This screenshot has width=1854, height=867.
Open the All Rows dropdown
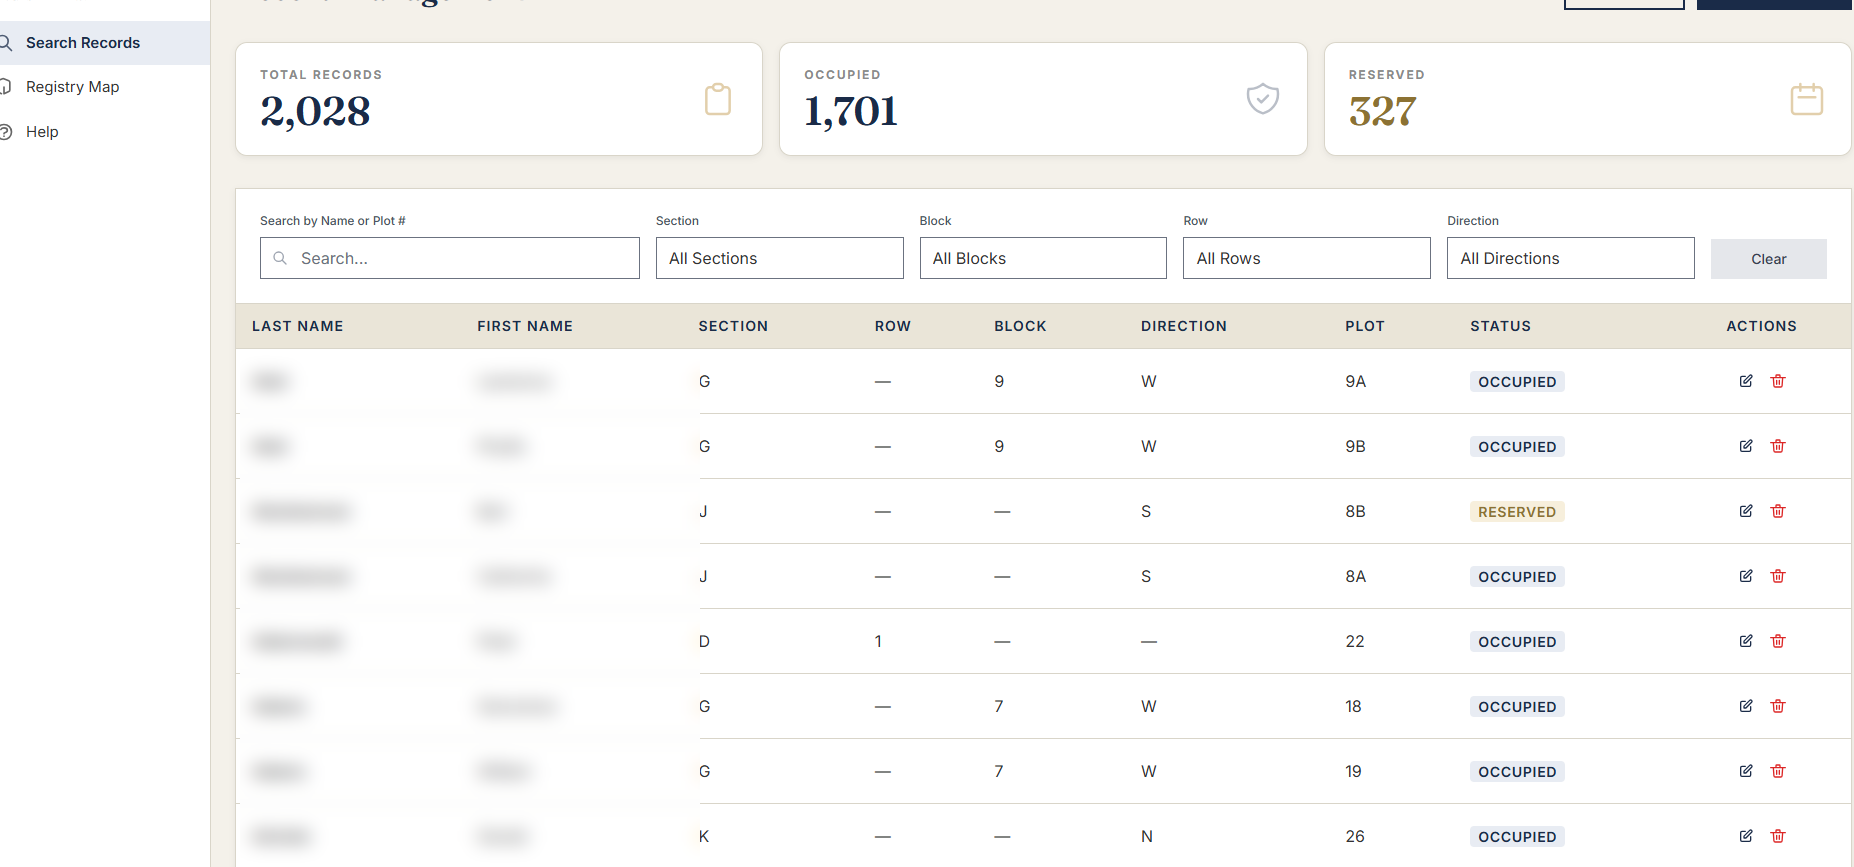1306,258
